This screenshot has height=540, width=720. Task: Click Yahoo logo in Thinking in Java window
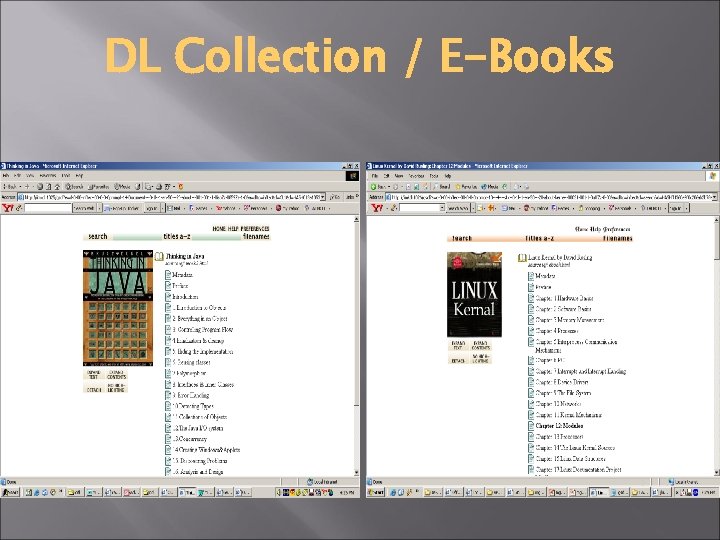(7, 208)
